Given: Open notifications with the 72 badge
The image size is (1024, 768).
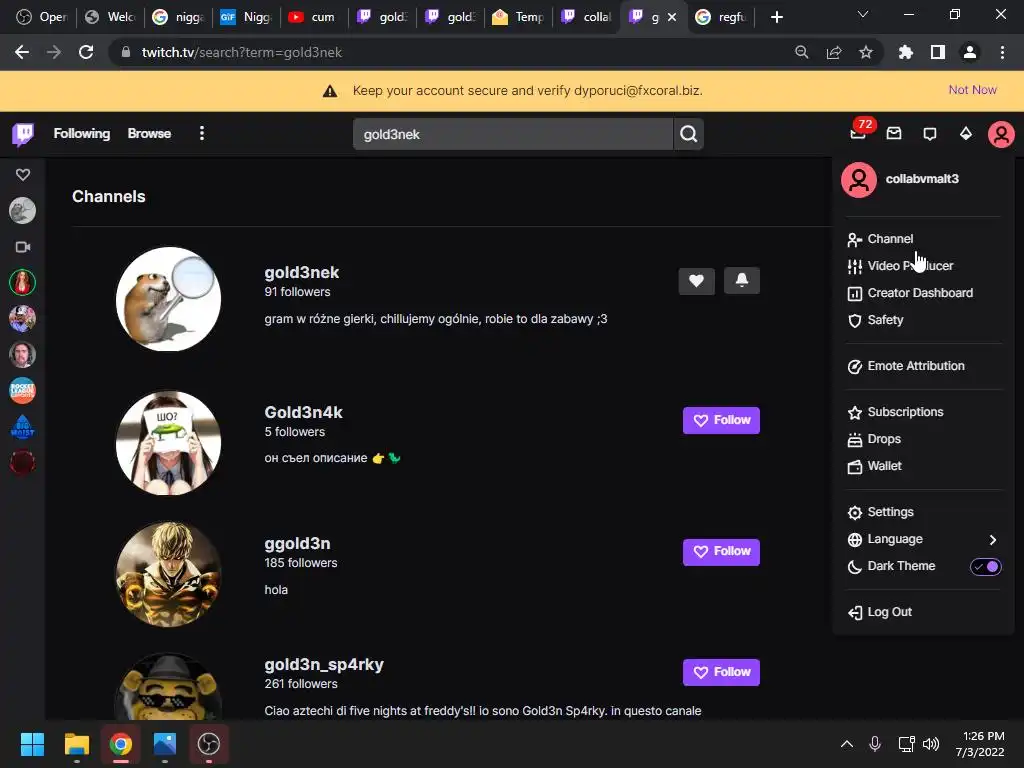Looking at the screenshot, I should click(x=858, y=133).
